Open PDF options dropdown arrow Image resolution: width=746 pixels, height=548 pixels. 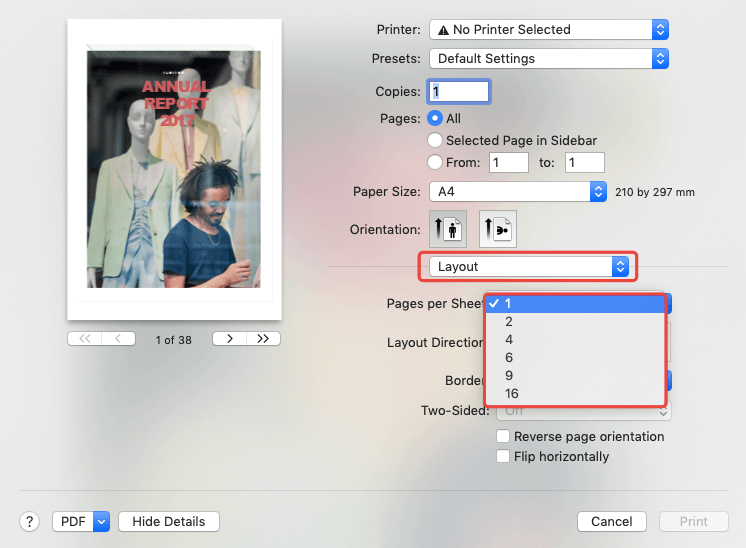101,521
